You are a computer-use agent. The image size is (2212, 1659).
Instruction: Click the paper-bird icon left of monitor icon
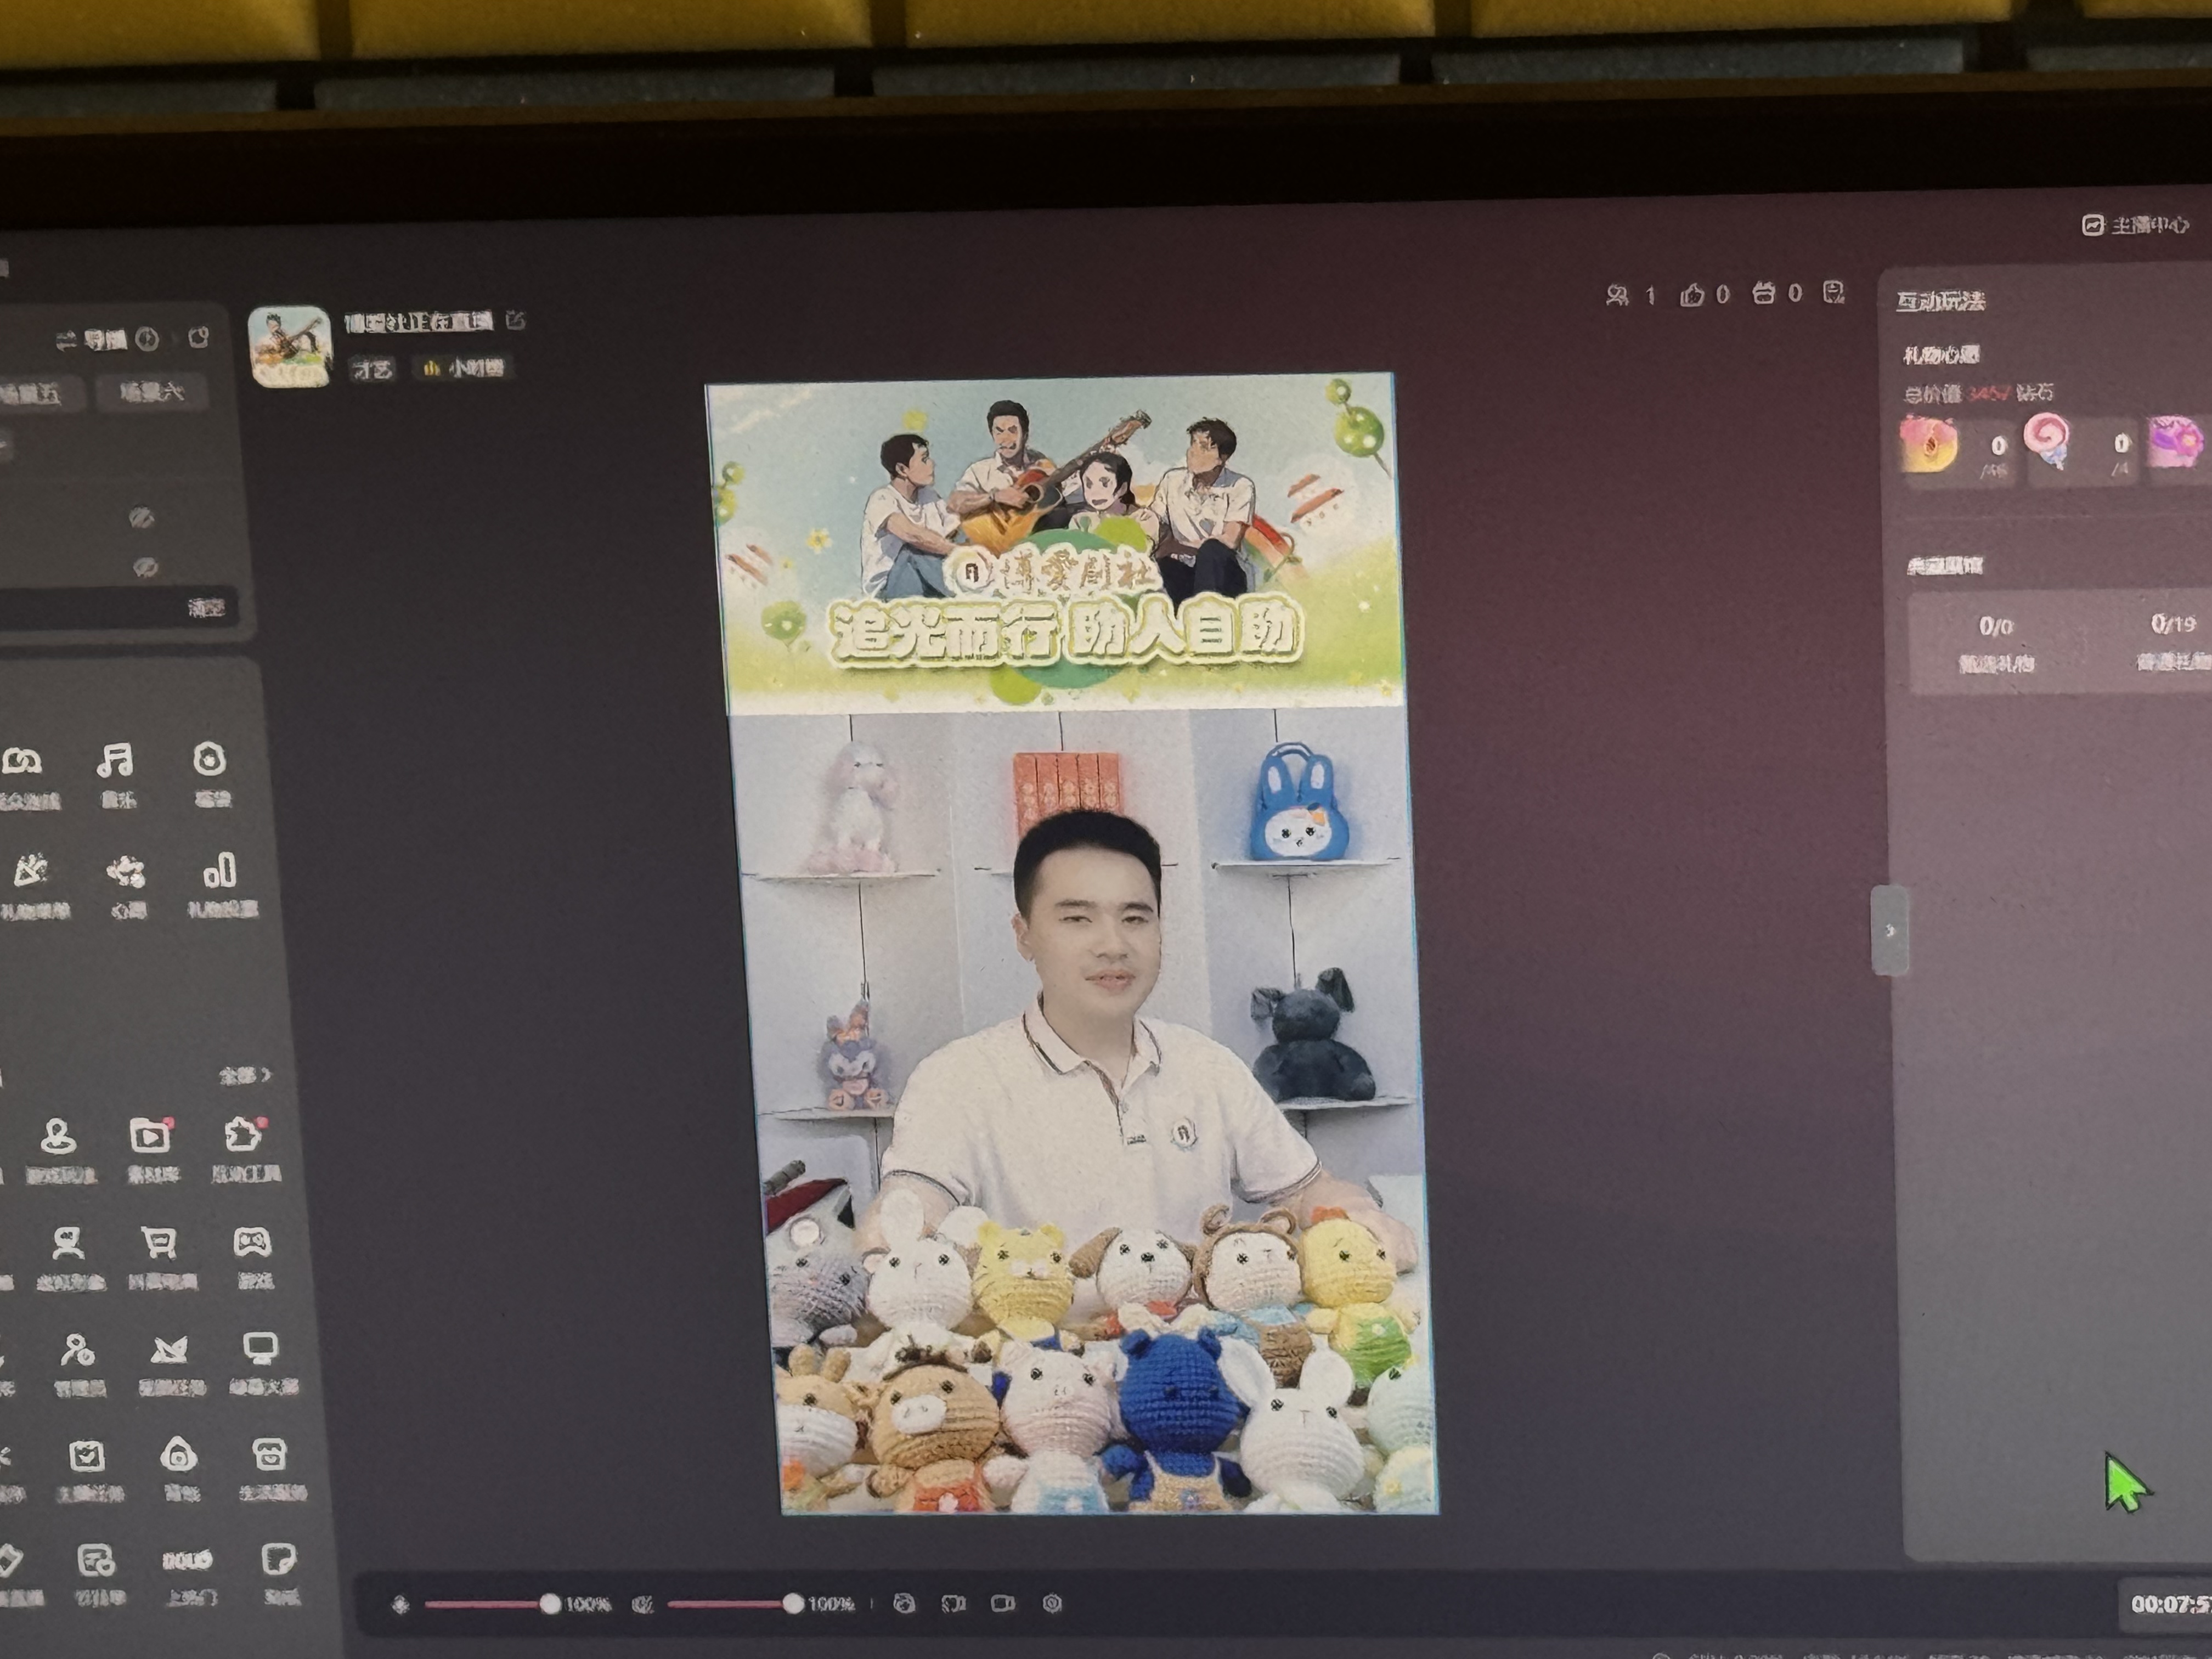click(168, 1350)
